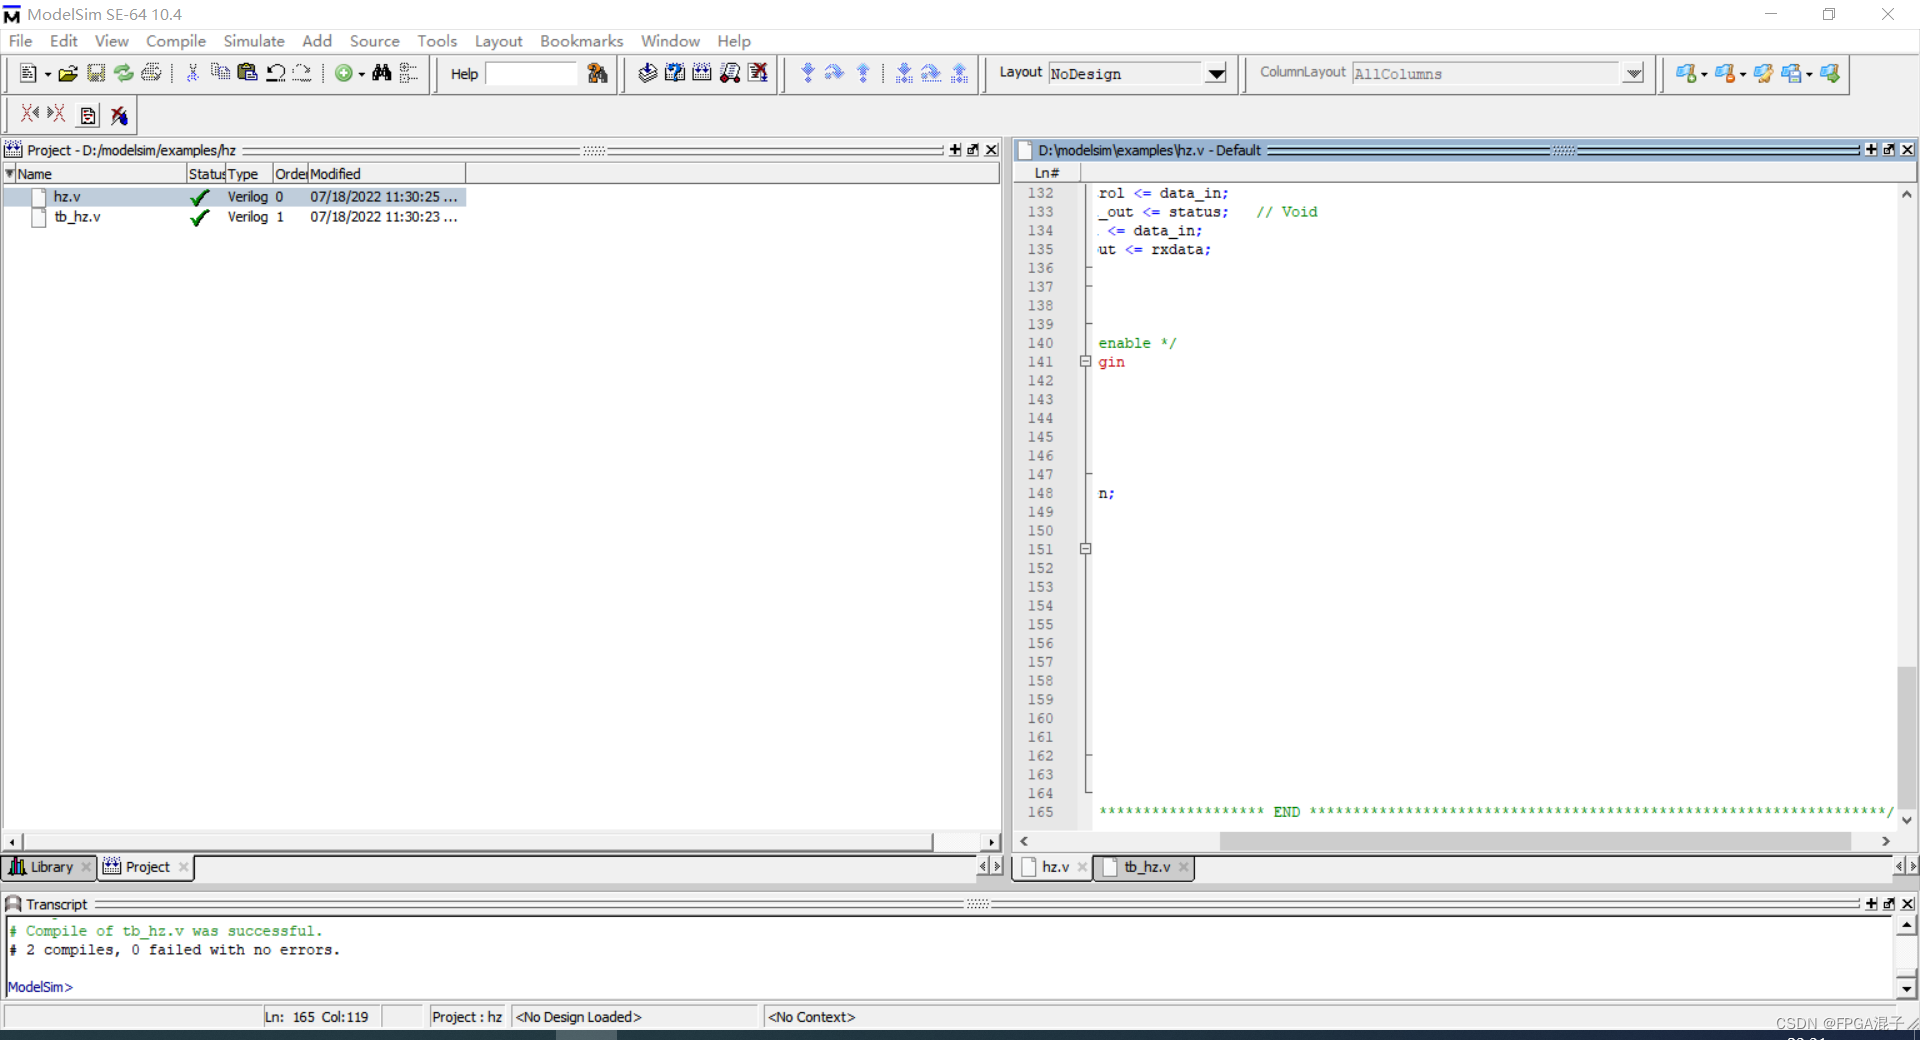The image size is (1920, 1040).
Task: Open the help search icon next to Help field
Action: (x=596, y=73)
